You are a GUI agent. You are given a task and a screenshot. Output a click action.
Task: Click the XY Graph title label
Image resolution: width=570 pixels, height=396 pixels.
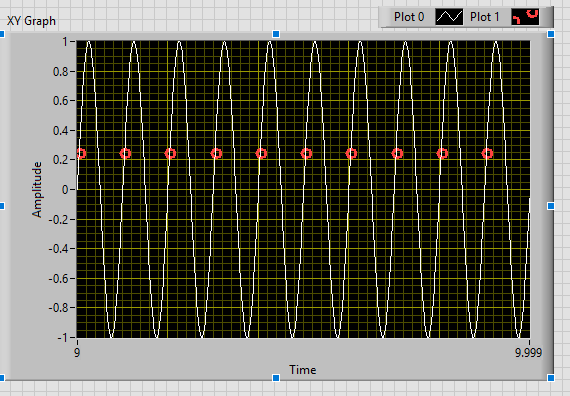pos(31,21)
